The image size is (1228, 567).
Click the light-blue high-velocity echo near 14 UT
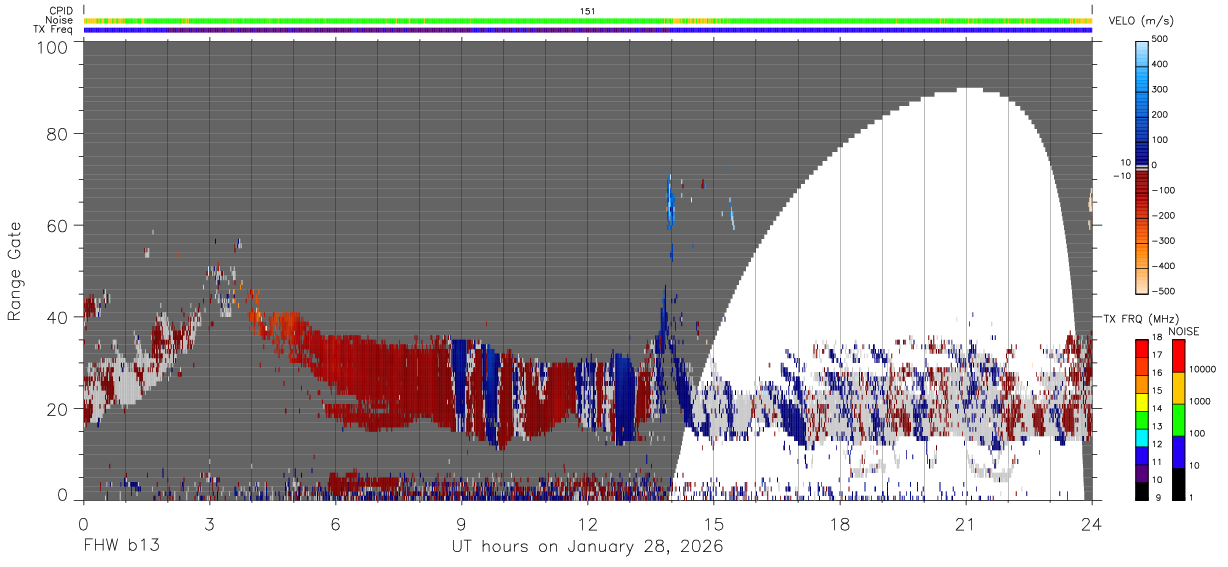(x=670, y=203)
